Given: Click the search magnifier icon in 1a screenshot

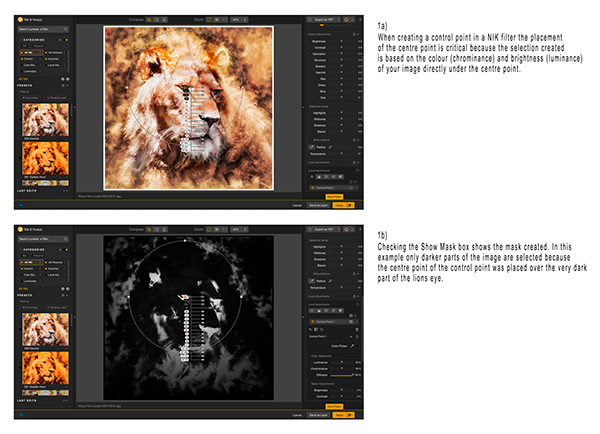Looking at the screenshot, I should tap(66, 29).
